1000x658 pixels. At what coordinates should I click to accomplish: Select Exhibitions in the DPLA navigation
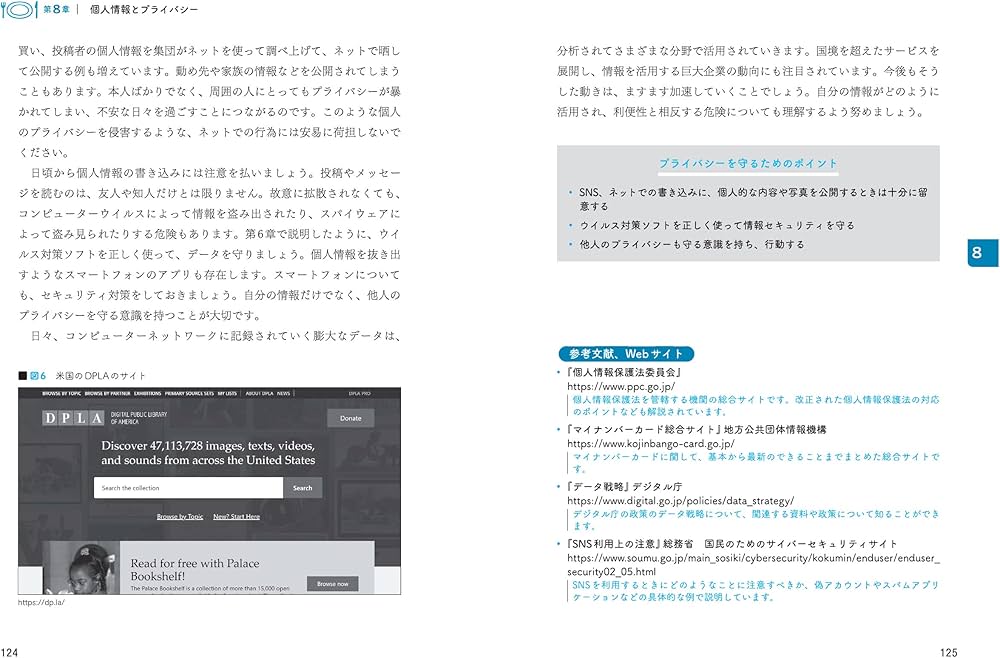[x=145, y=393]
